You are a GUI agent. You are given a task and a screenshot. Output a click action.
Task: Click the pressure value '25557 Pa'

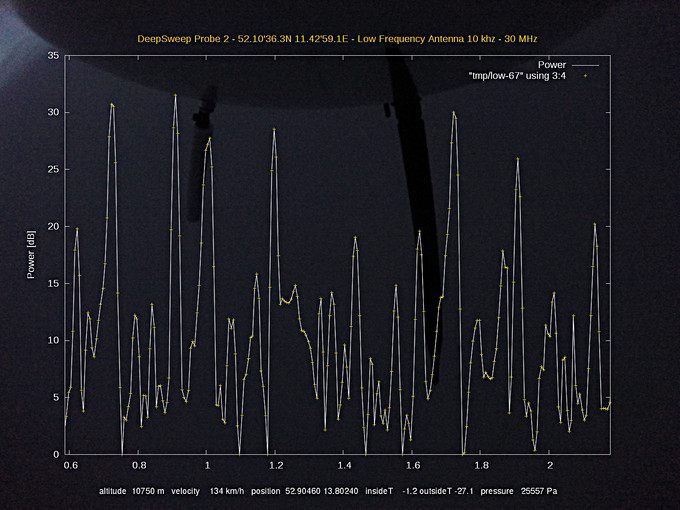(x=539, y=491)
